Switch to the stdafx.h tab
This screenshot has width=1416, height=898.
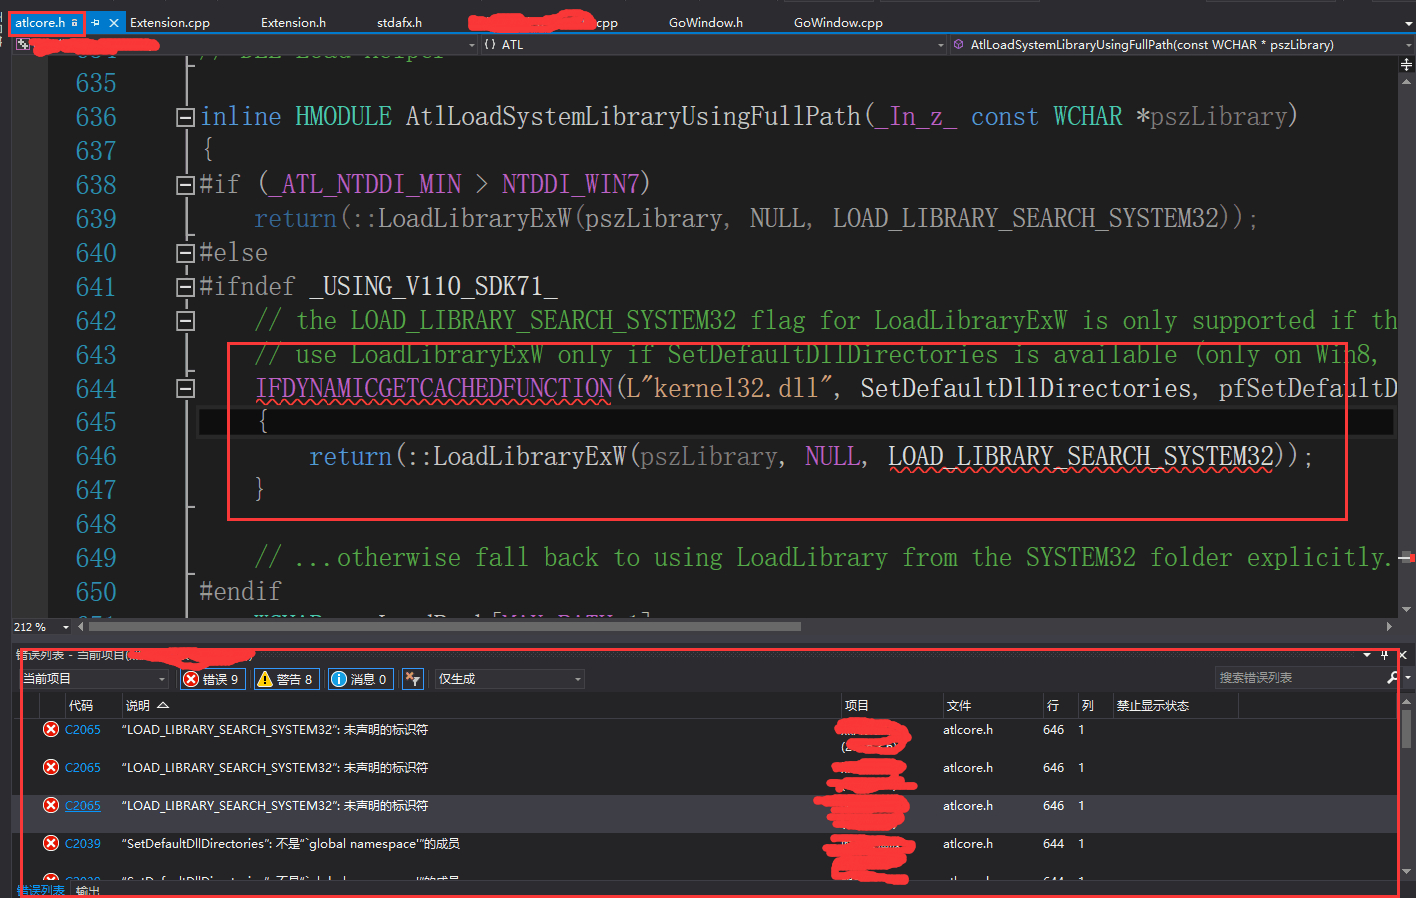tap(399, 22)
